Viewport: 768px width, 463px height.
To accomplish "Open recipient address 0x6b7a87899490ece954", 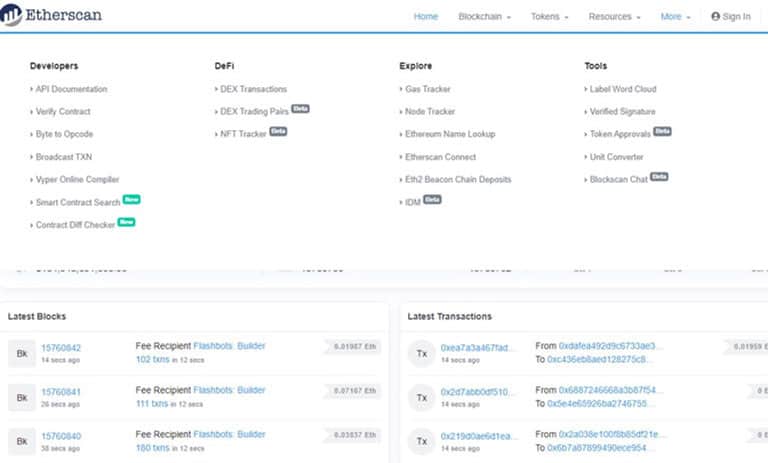I will pos(600,448).
